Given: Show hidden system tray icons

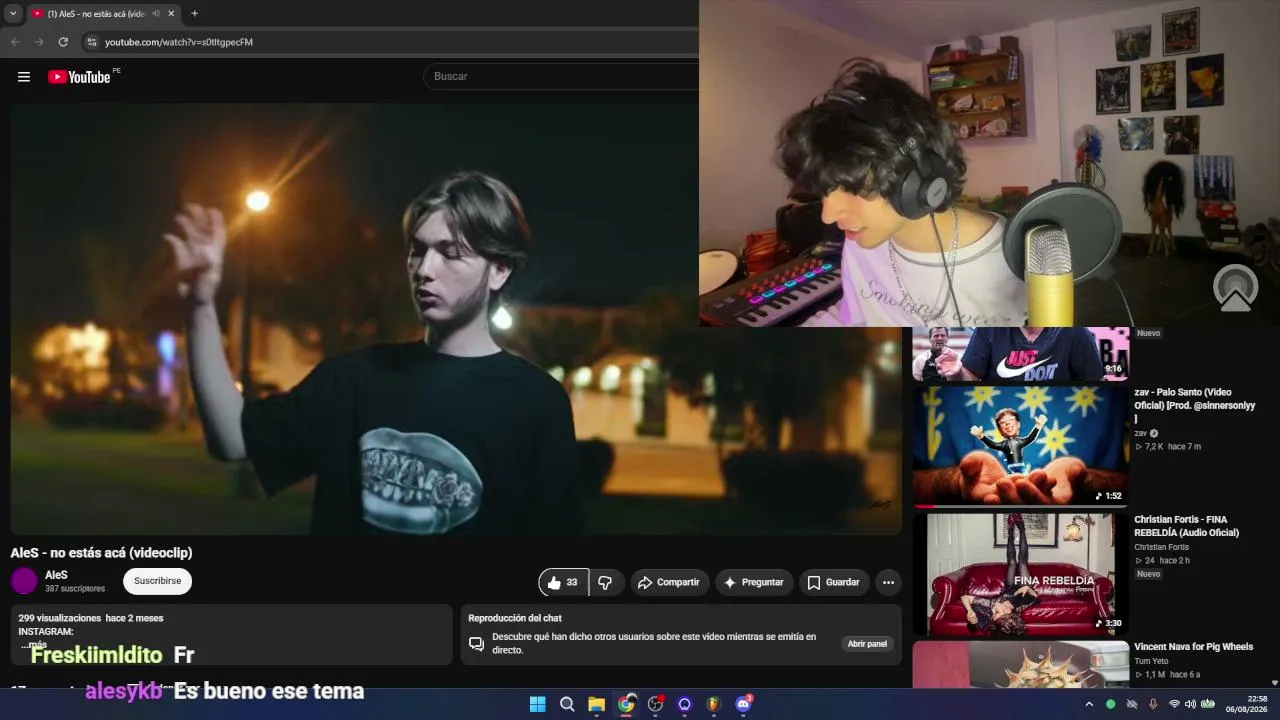Looking at the screenshot, I should (1089, 704).
